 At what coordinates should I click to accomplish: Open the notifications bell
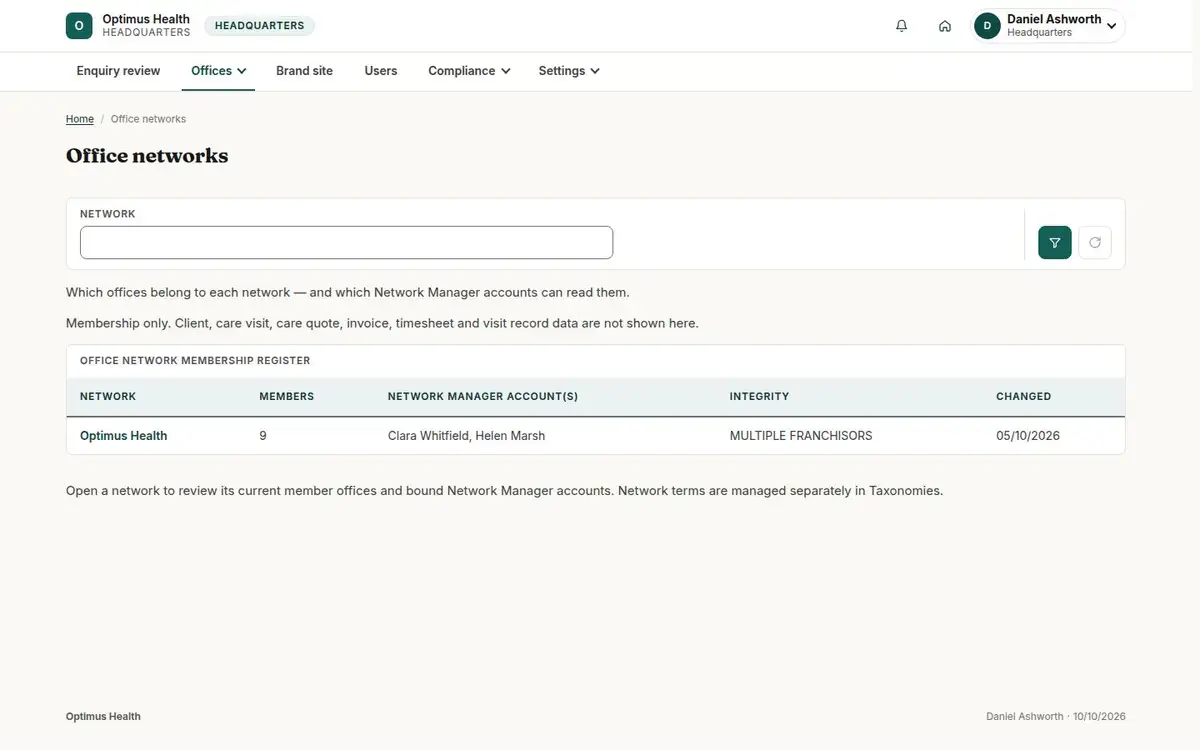902,26
